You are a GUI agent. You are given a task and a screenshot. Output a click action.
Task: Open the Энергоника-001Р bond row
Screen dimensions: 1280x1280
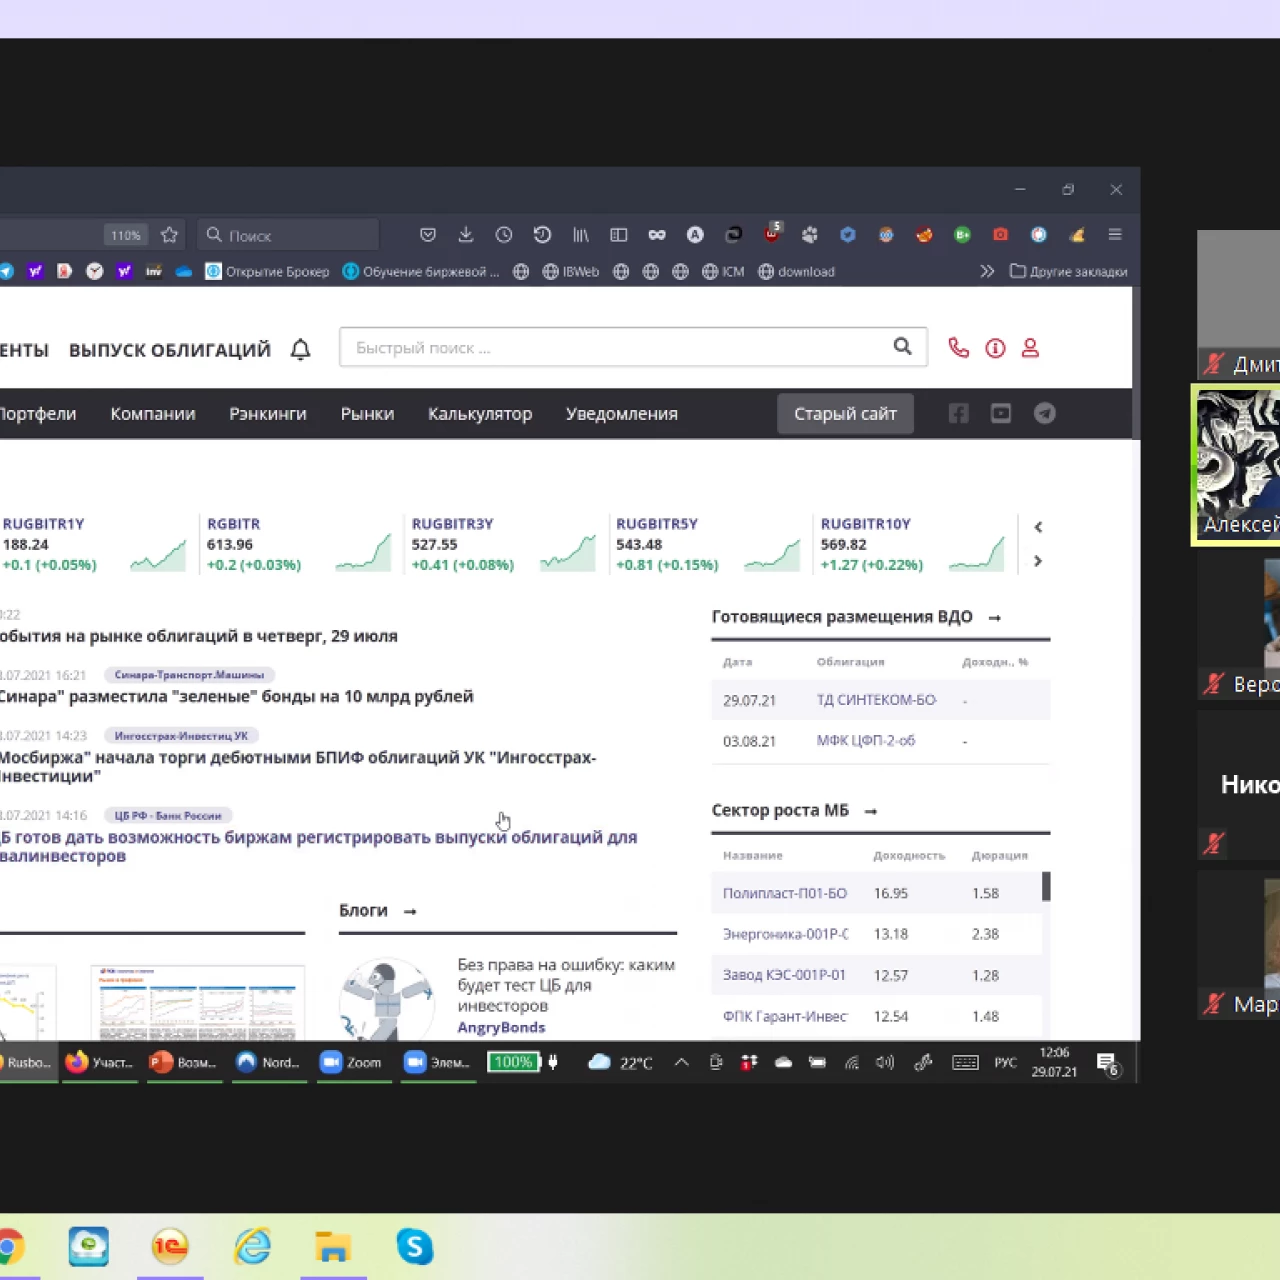coord(876,934)
